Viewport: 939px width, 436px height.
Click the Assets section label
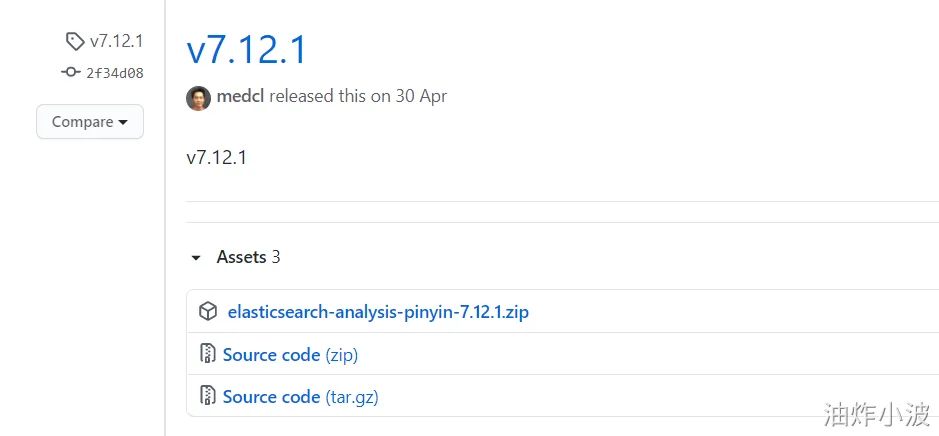pos(241,257)
